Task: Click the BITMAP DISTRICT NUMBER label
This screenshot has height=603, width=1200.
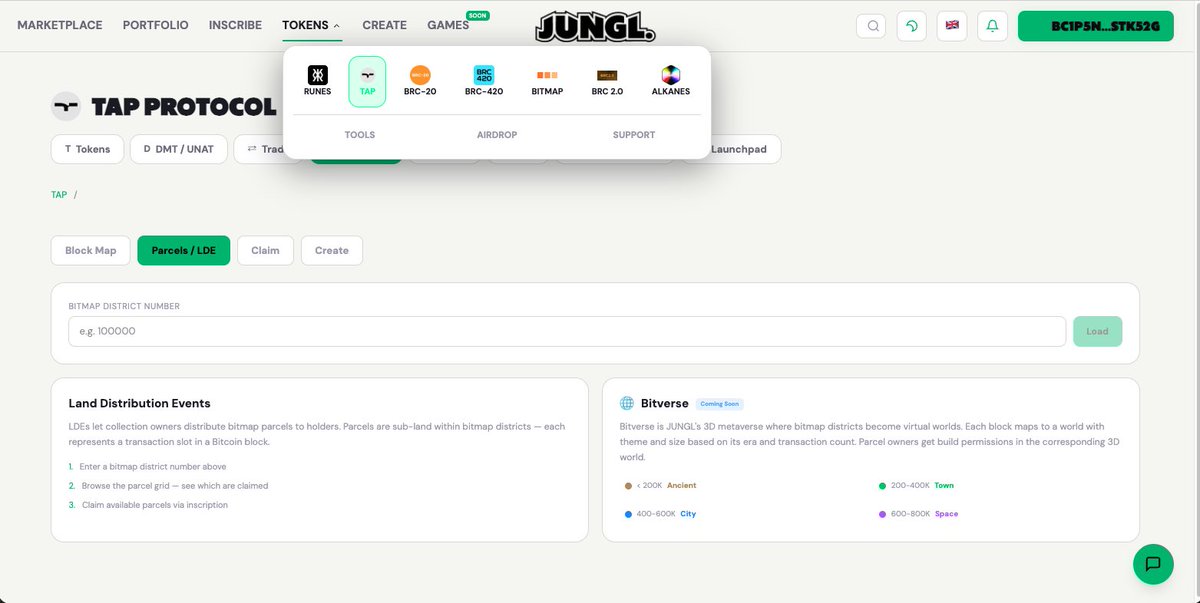Action: [124, 306]
